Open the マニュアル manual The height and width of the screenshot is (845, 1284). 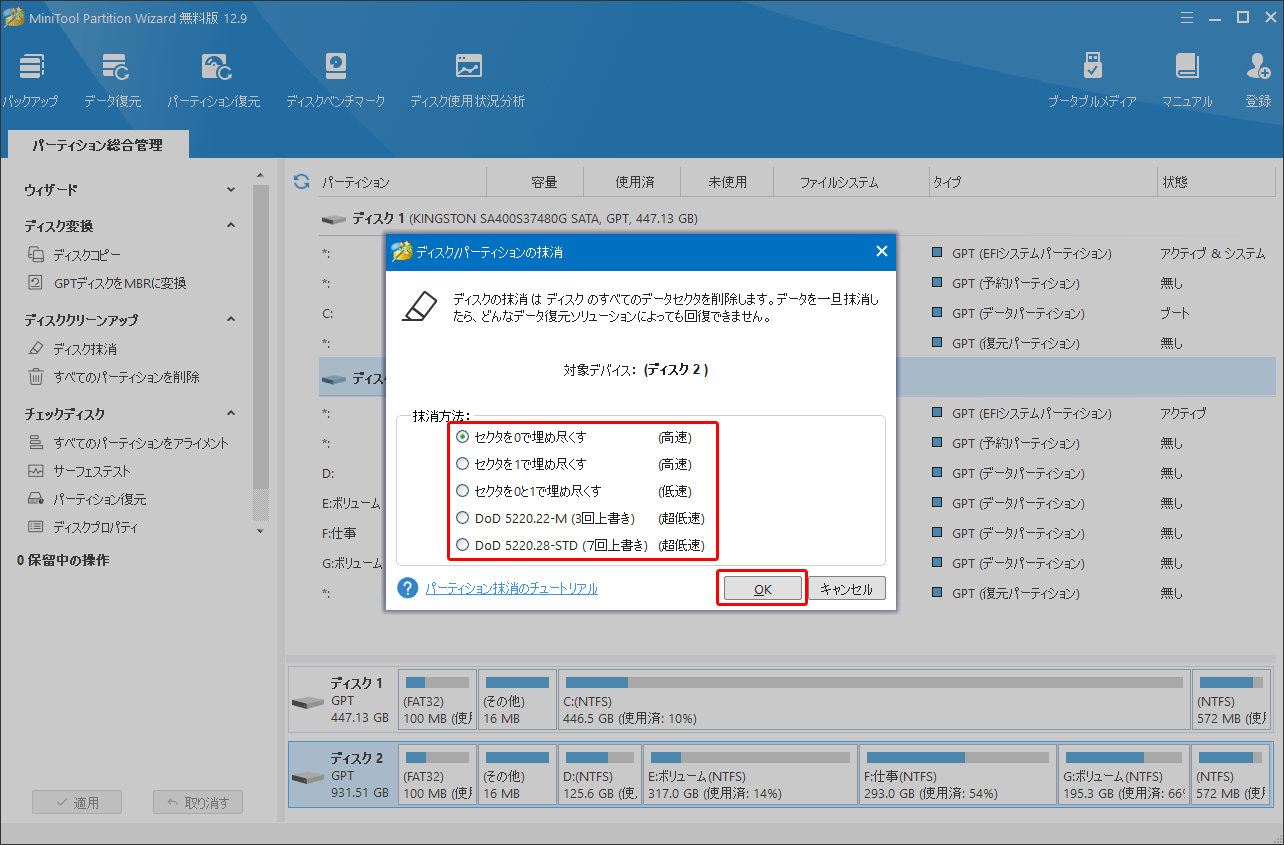[1187, 80]
